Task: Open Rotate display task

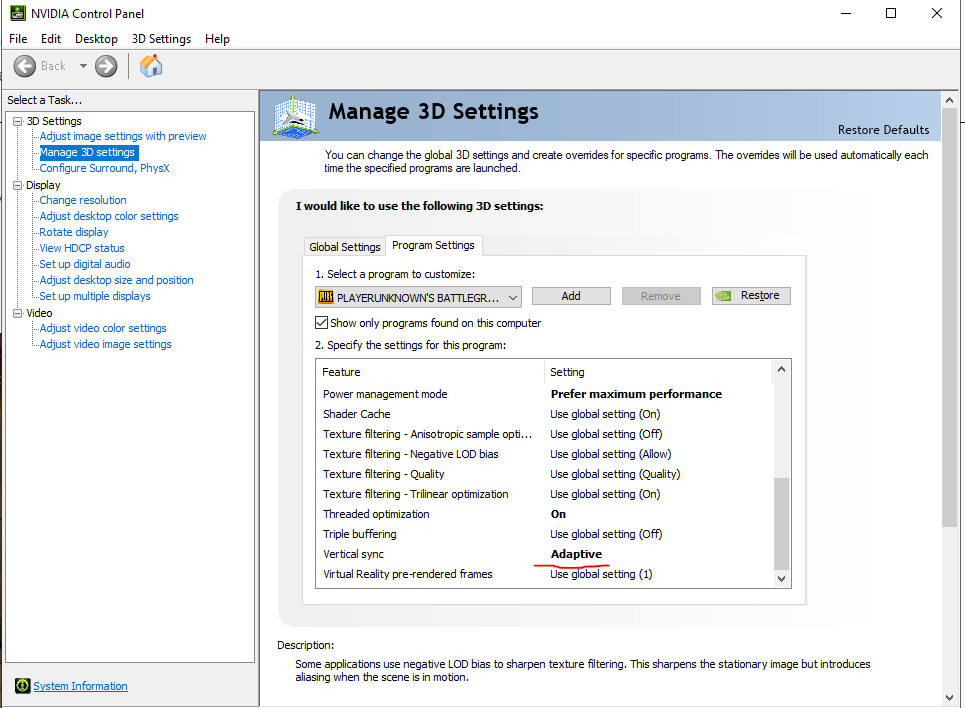Action: pyautogui.click(x=74, y=232)
